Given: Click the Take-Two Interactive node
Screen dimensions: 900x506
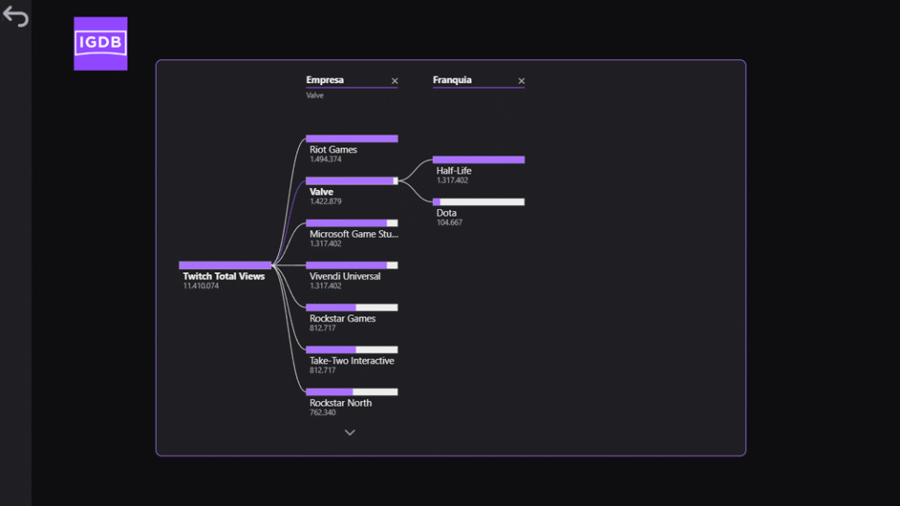Looking at the screenshot, I should tap(351, 361).
